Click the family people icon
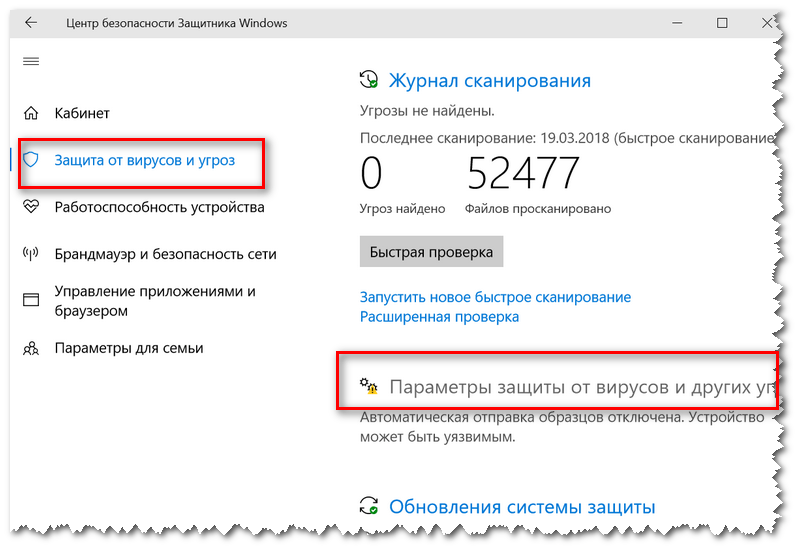797x552 pixels. click(31, 348)
